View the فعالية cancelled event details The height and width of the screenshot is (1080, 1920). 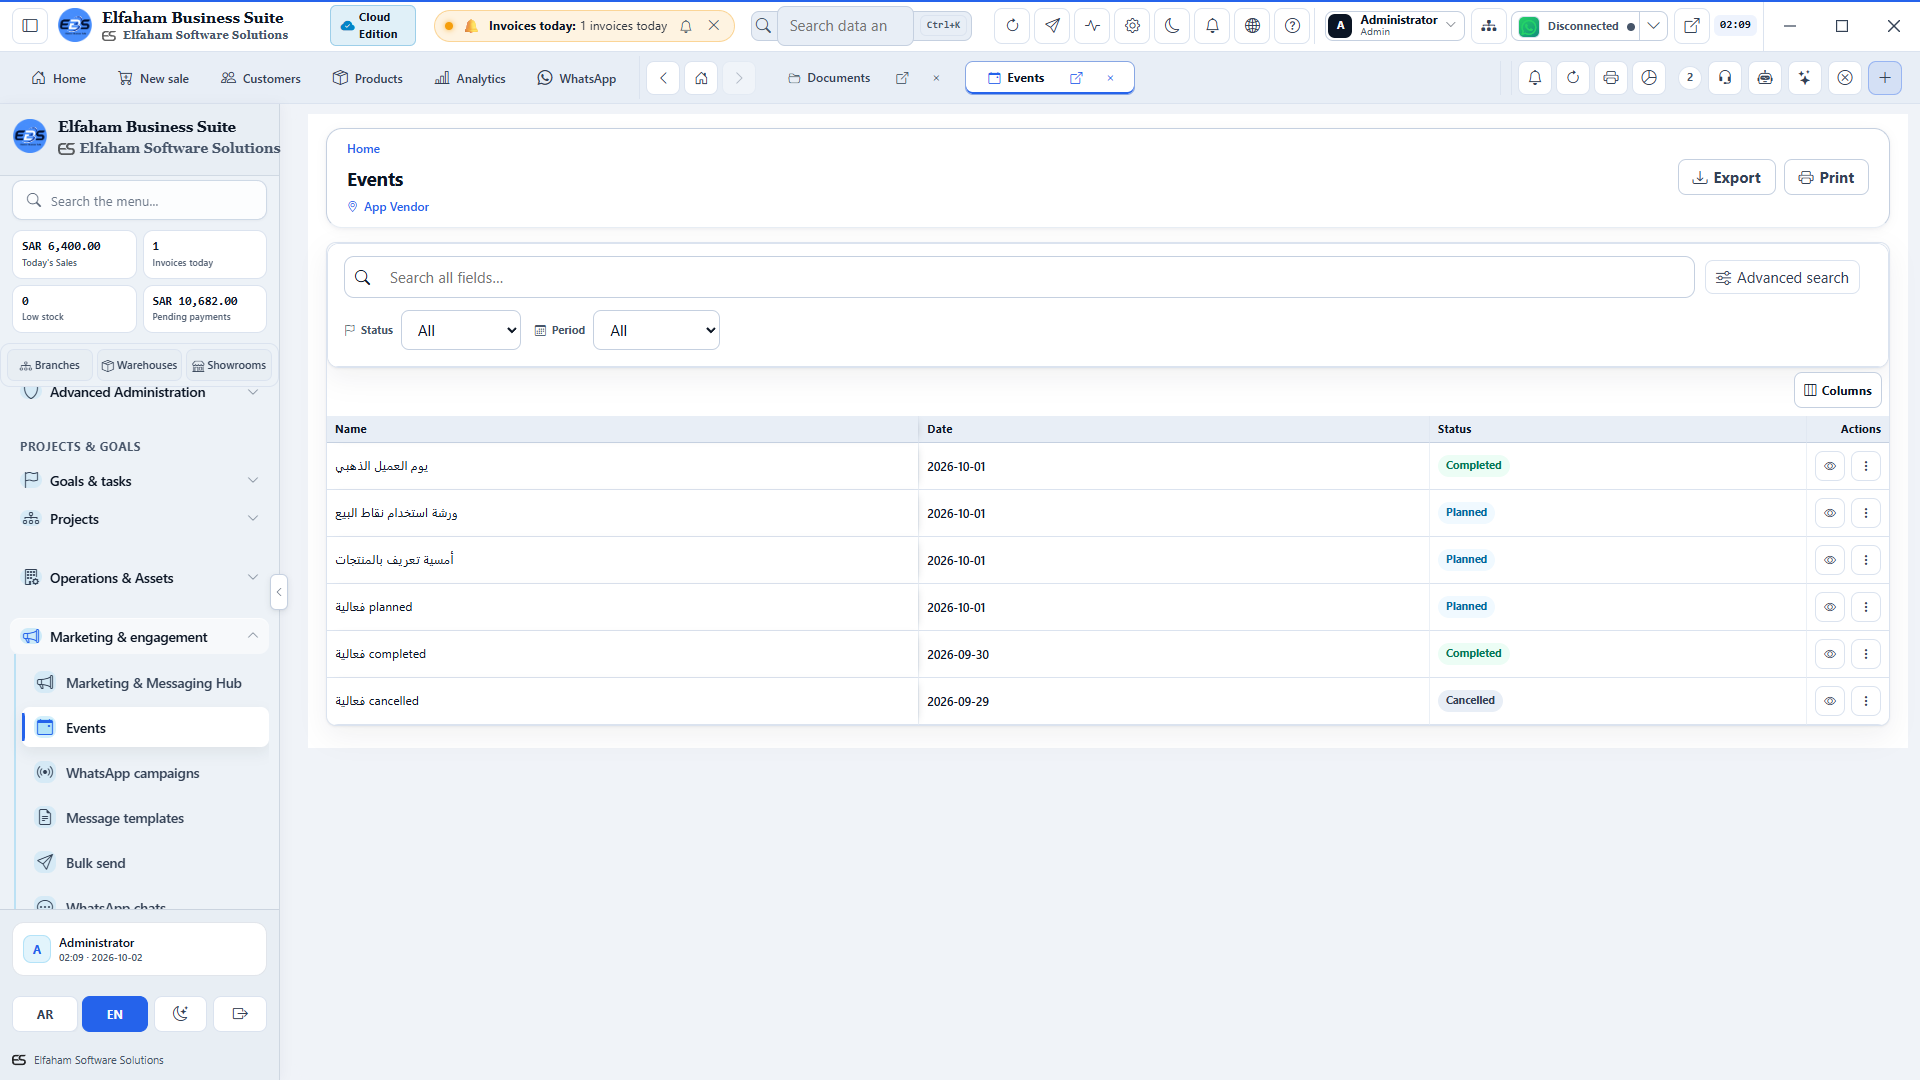(1829, 701)
